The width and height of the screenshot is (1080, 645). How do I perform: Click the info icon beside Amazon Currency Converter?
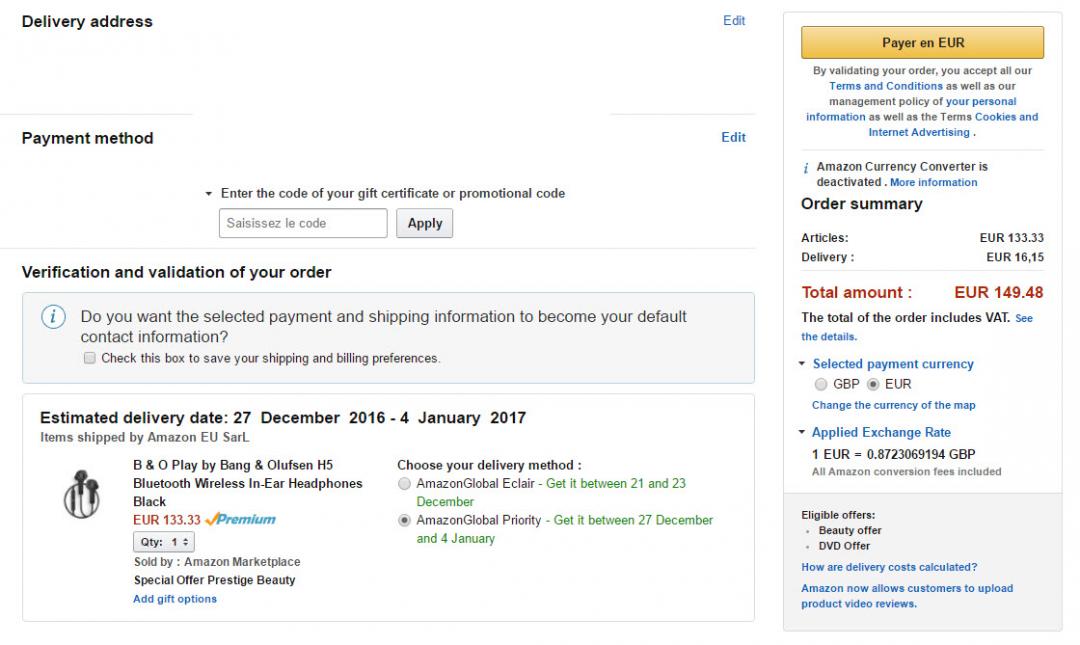[x=806, y=168]
